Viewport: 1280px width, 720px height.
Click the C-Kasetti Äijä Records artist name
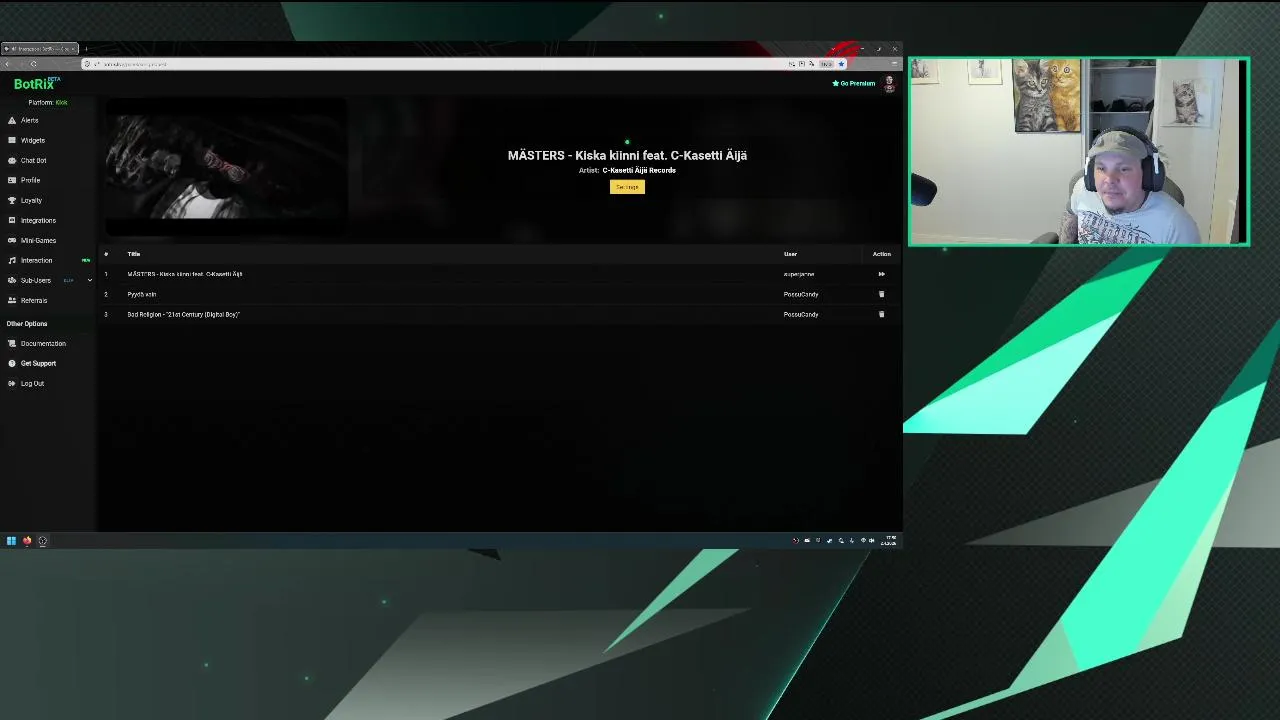pos(639,170)
